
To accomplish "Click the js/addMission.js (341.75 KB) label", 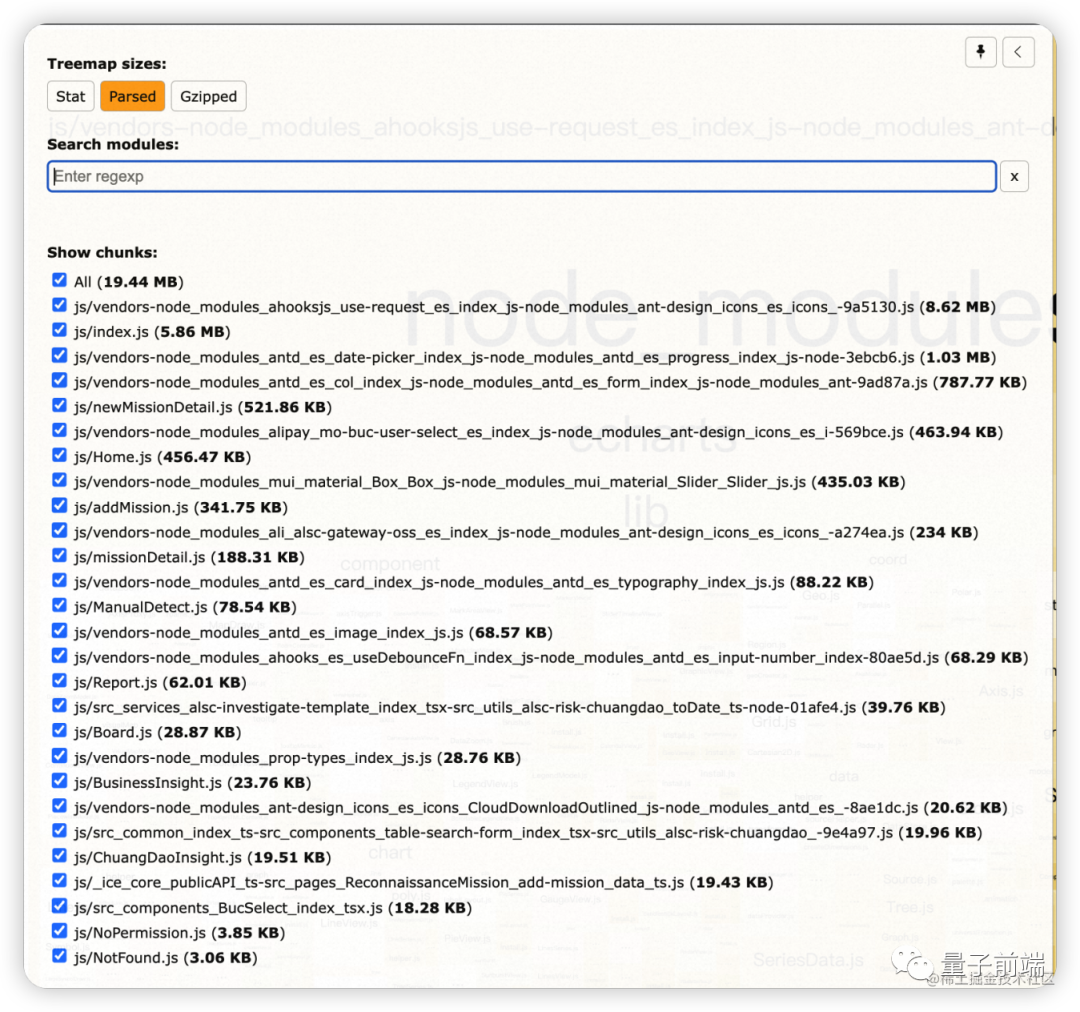I will click(x=181, y=508).
